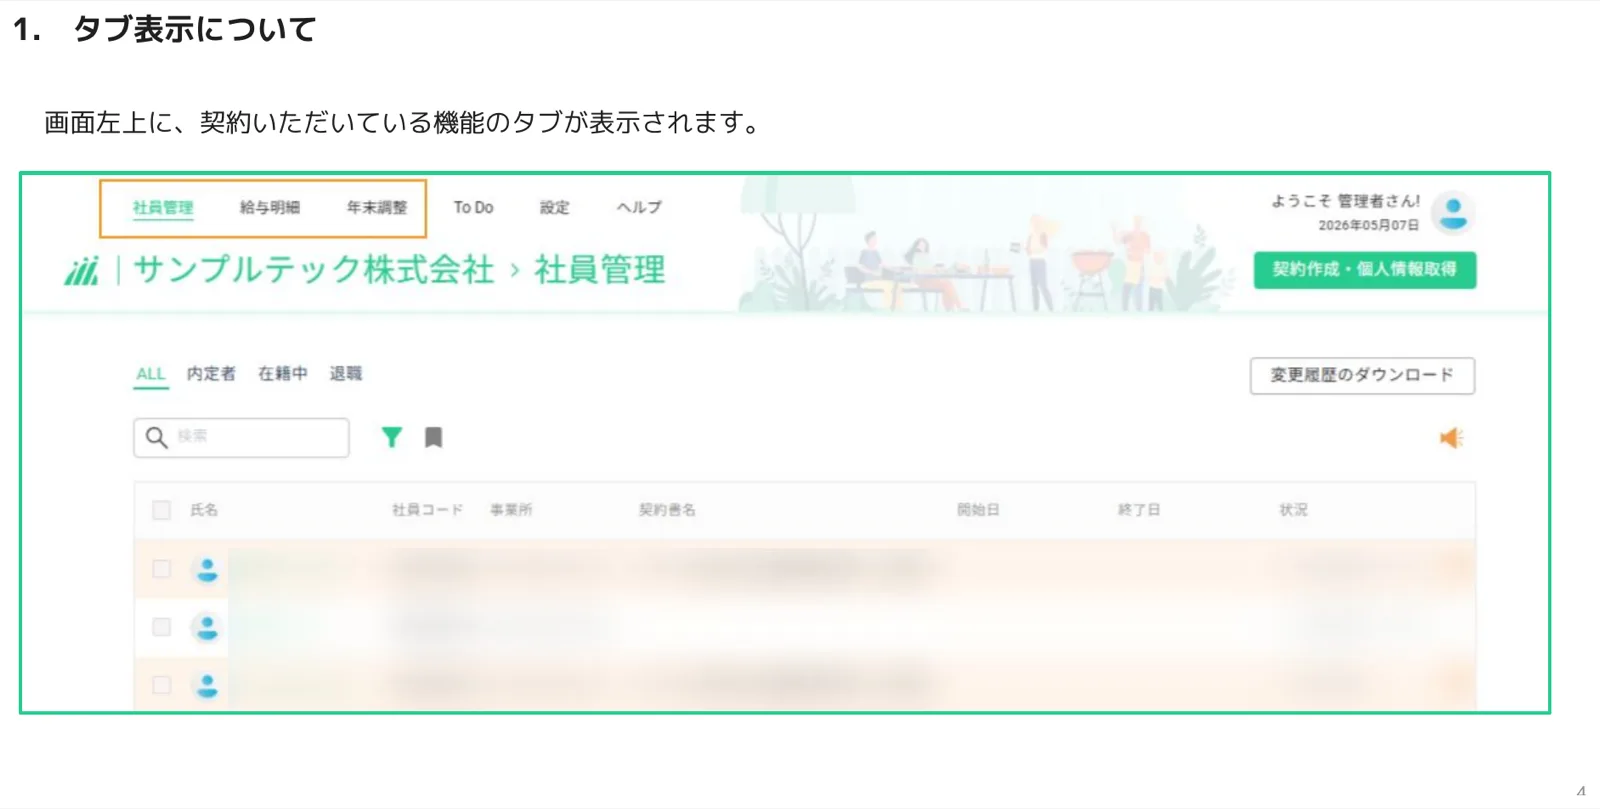This screenshot has width=1600, height=809.
Task: Check the first employee row checkbox
Action: tap(161, 569)
